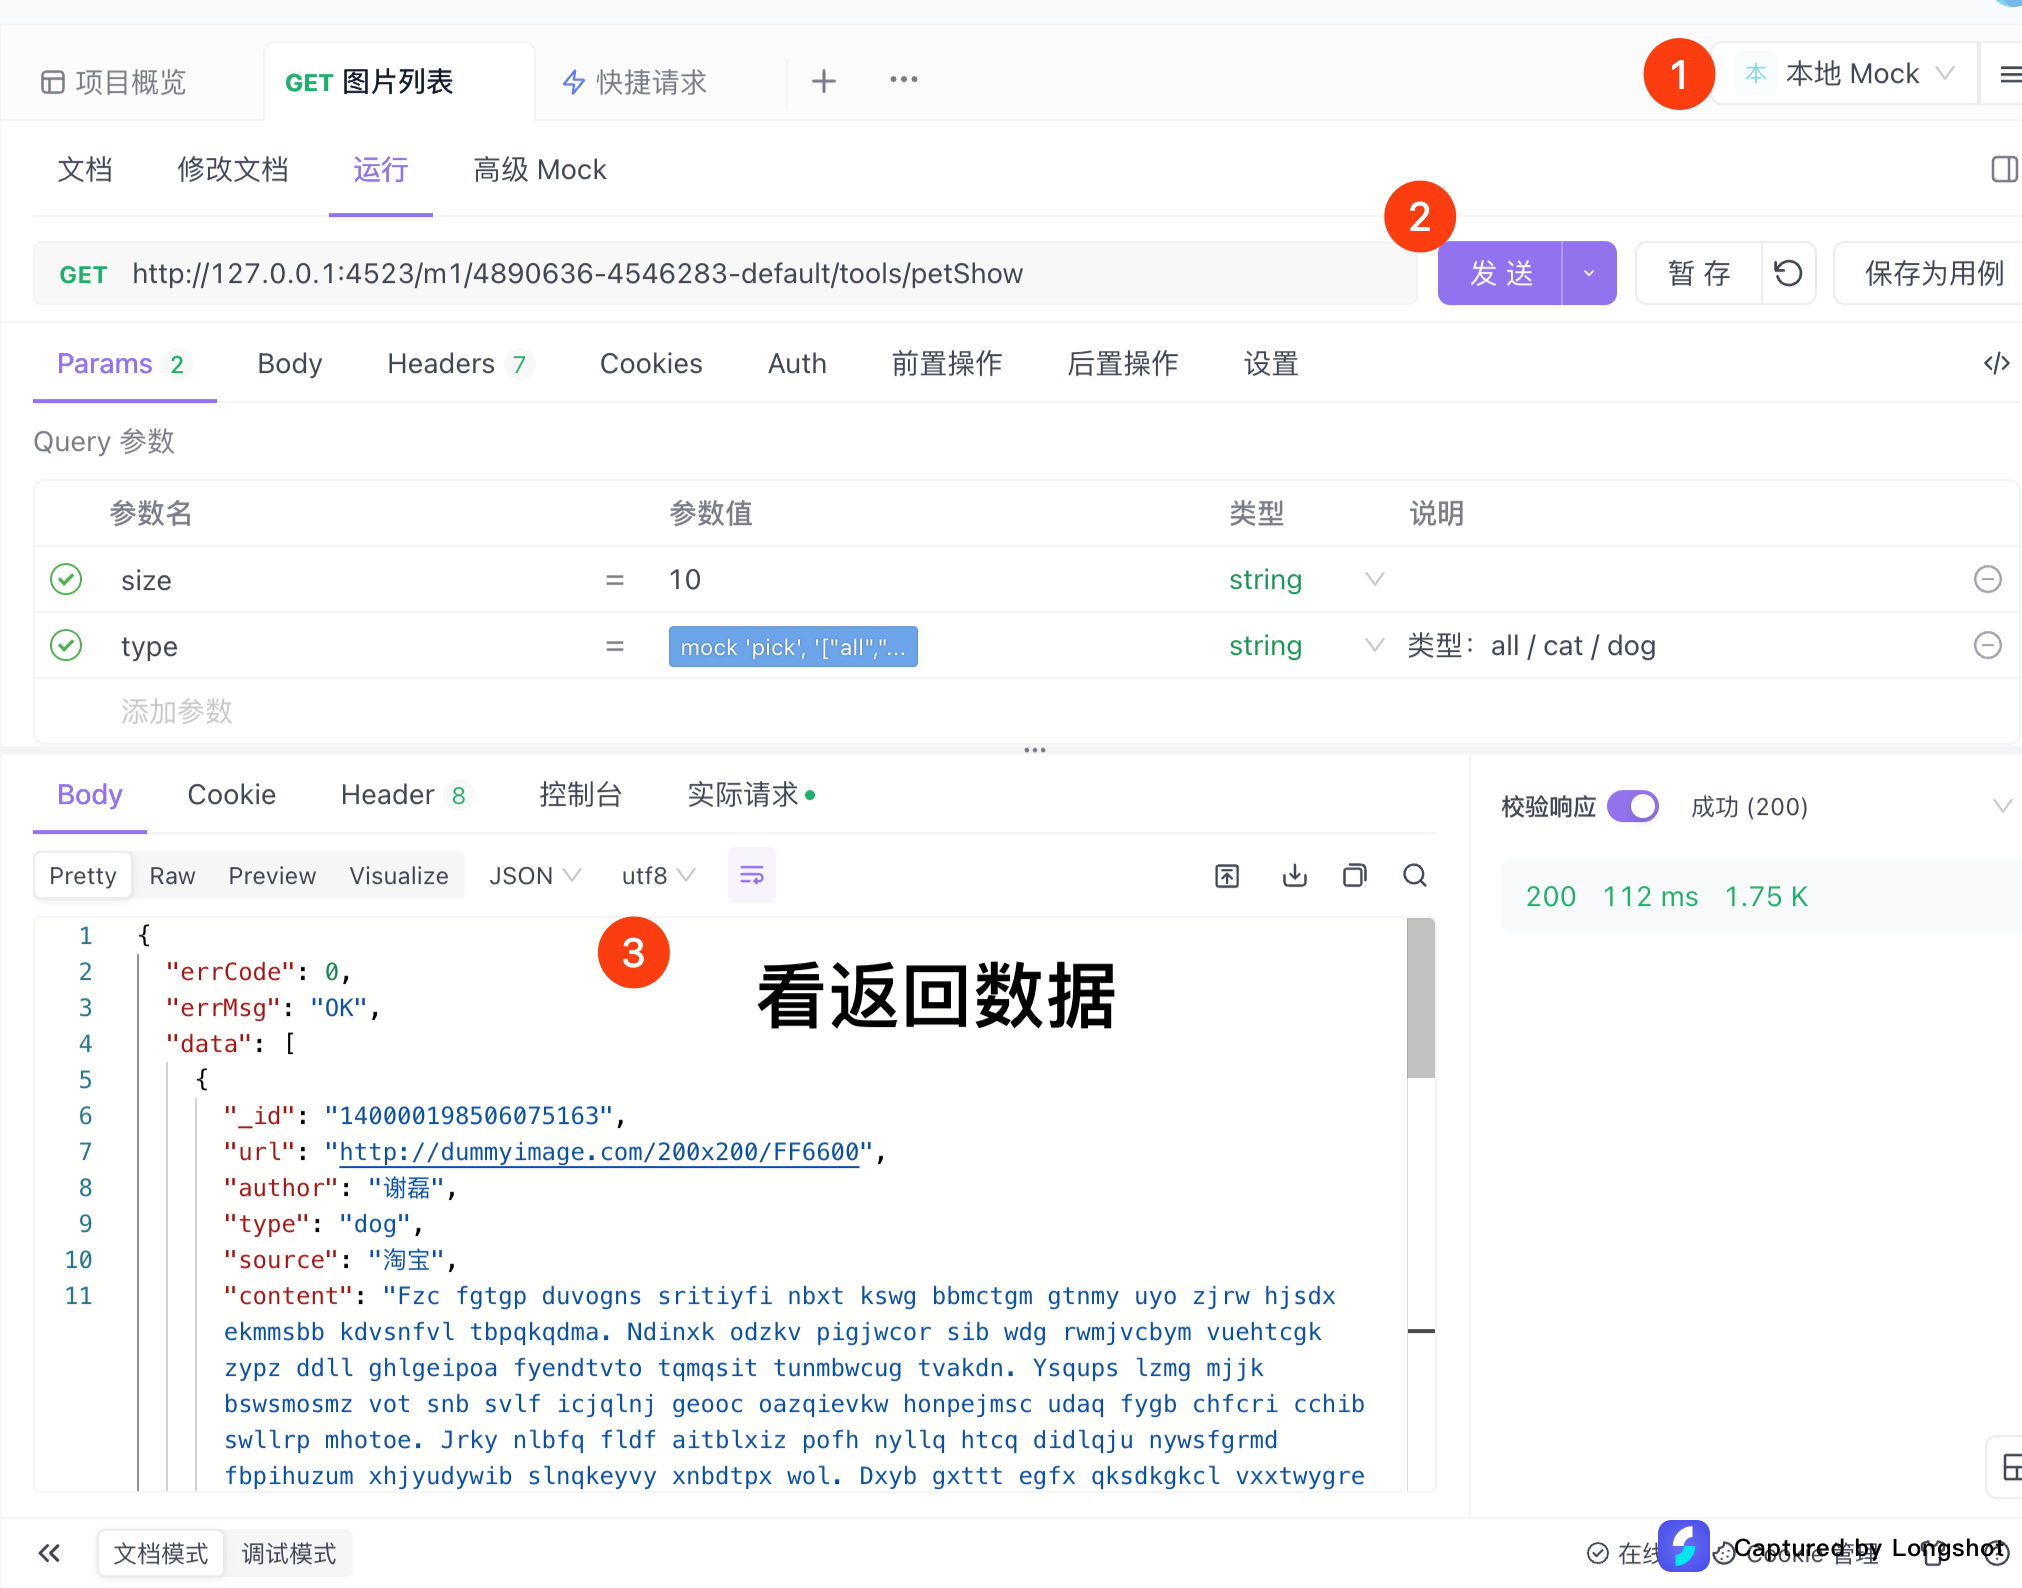Select the Visualize view mode
Viewport: 2022px width, 1588px height.
(x=399, y=876)
